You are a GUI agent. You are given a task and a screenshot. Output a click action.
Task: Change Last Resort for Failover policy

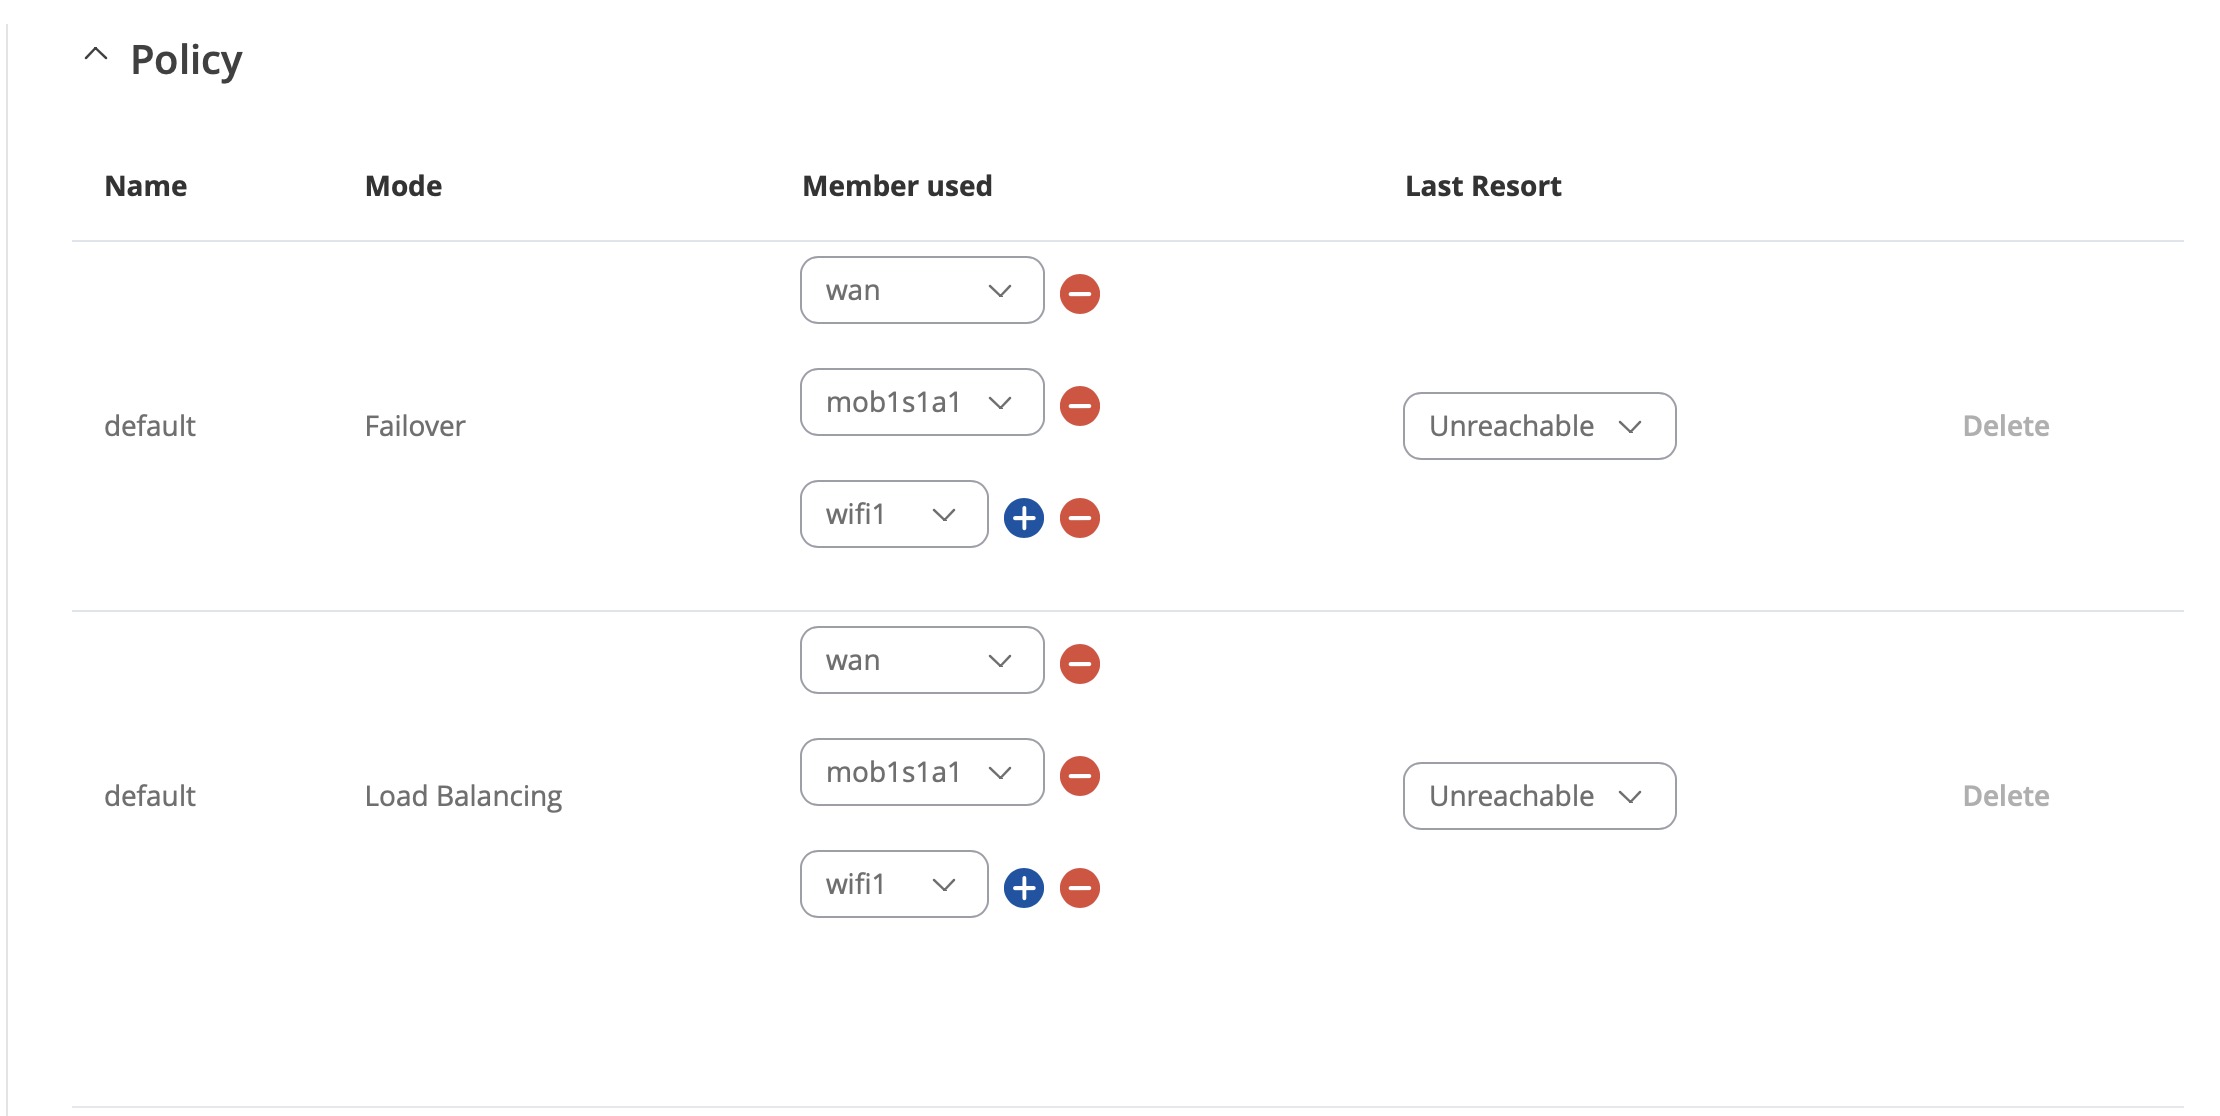coord(1540,426)
